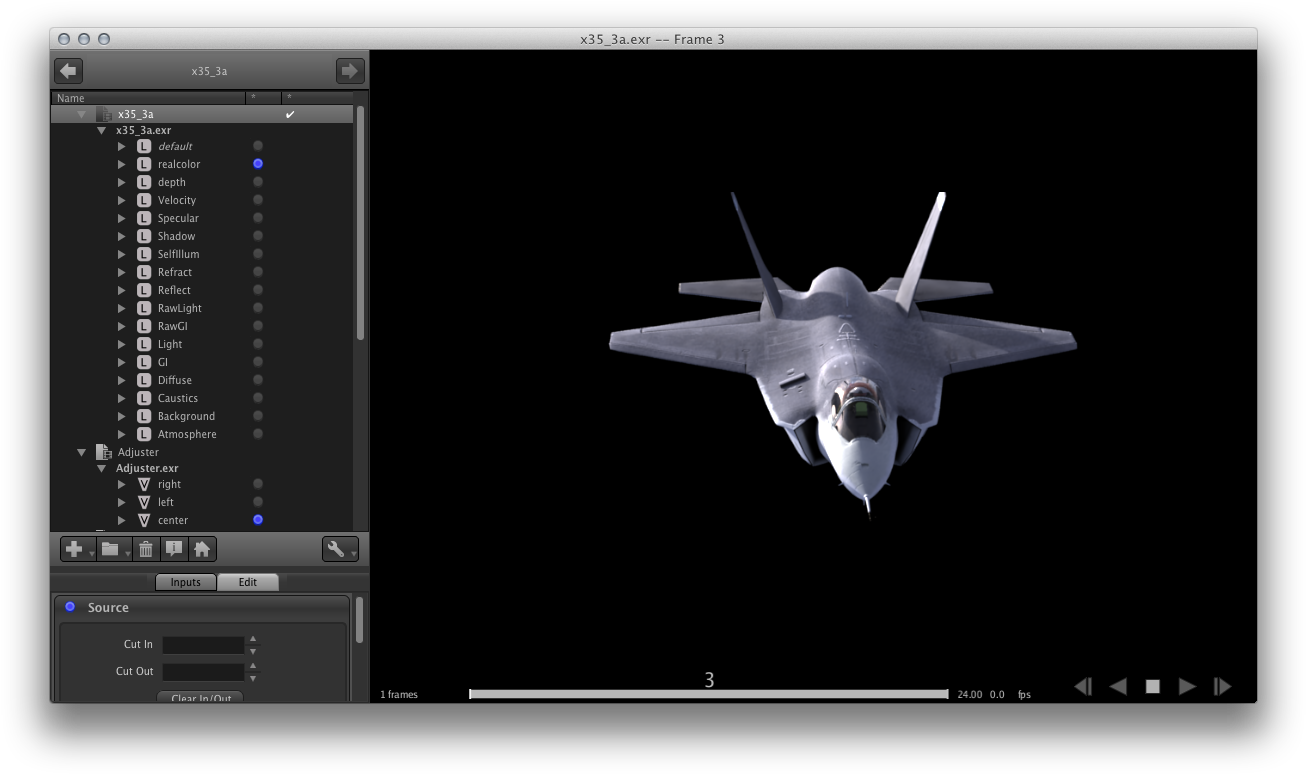Click the V view icon beside center
1306x774 pixels.
click(x=144, y=520)
